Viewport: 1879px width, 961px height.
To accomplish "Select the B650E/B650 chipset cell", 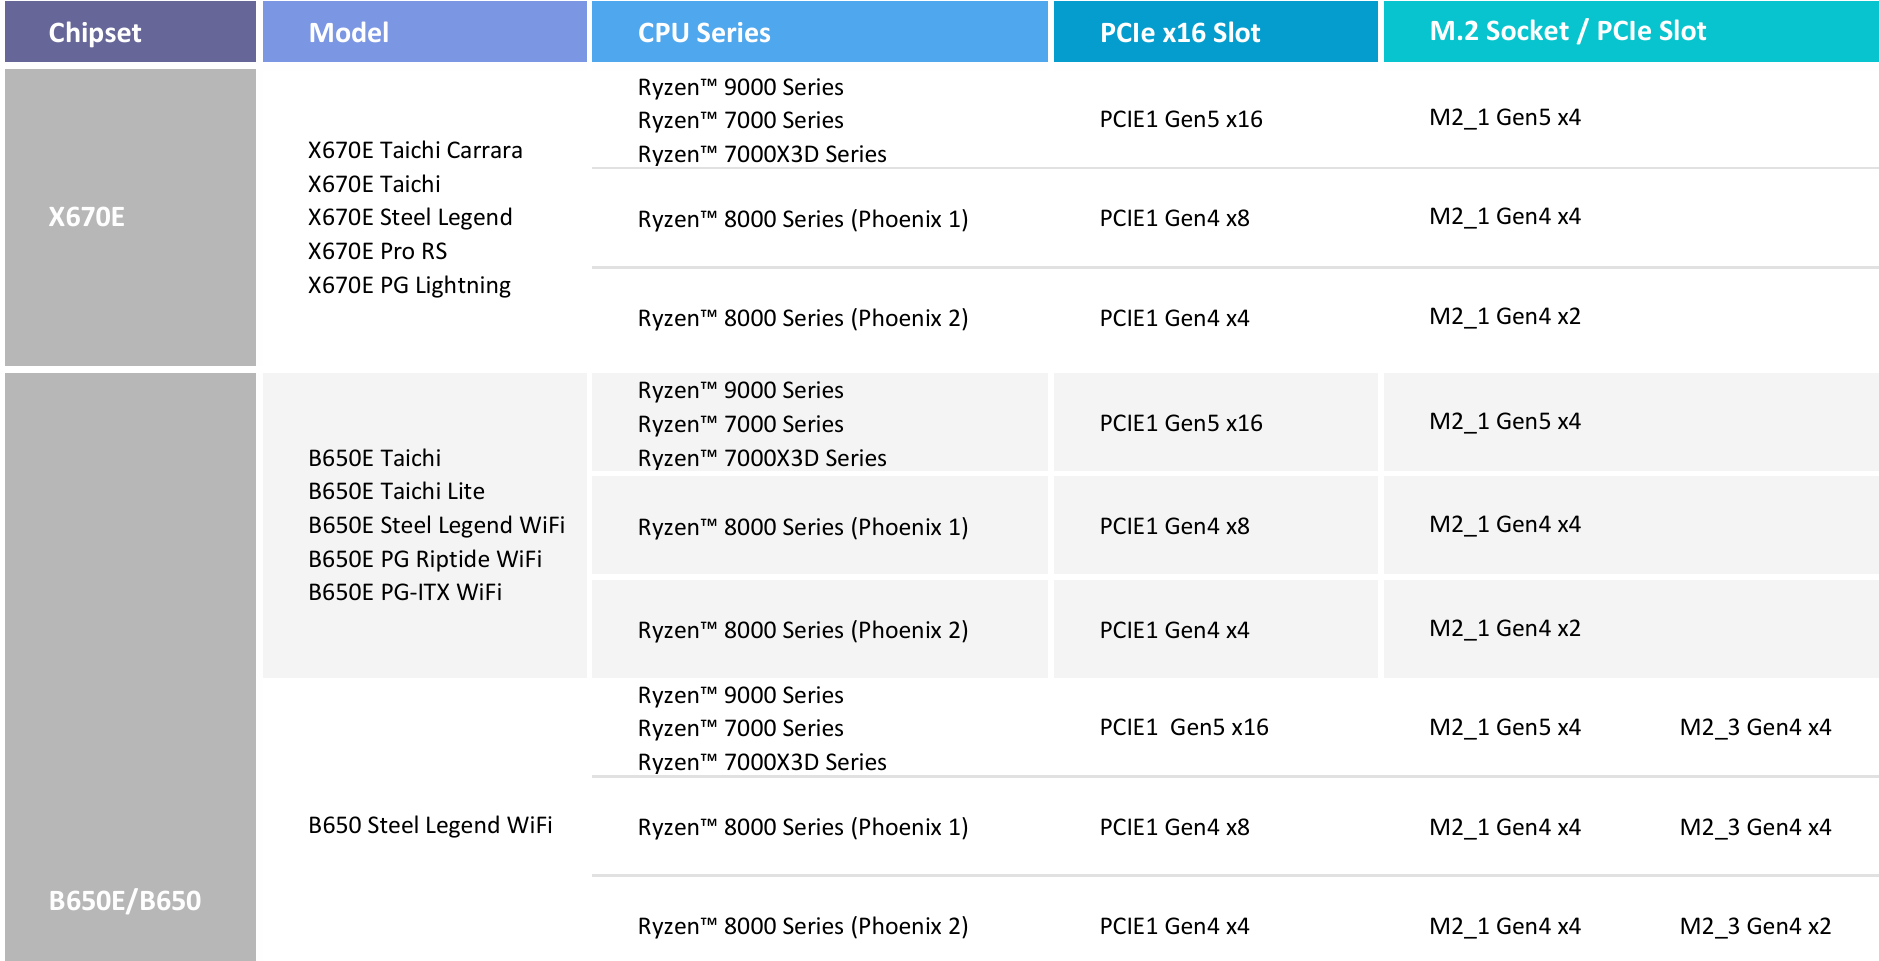I will (125, 900).
